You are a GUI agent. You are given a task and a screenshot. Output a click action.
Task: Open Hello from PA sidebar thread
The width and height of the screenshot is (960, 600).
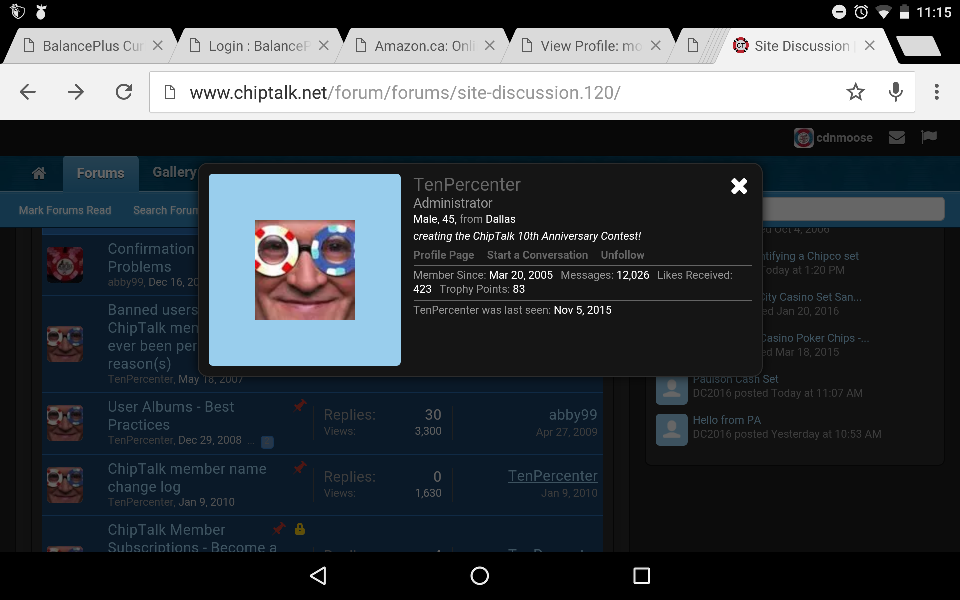727,420
